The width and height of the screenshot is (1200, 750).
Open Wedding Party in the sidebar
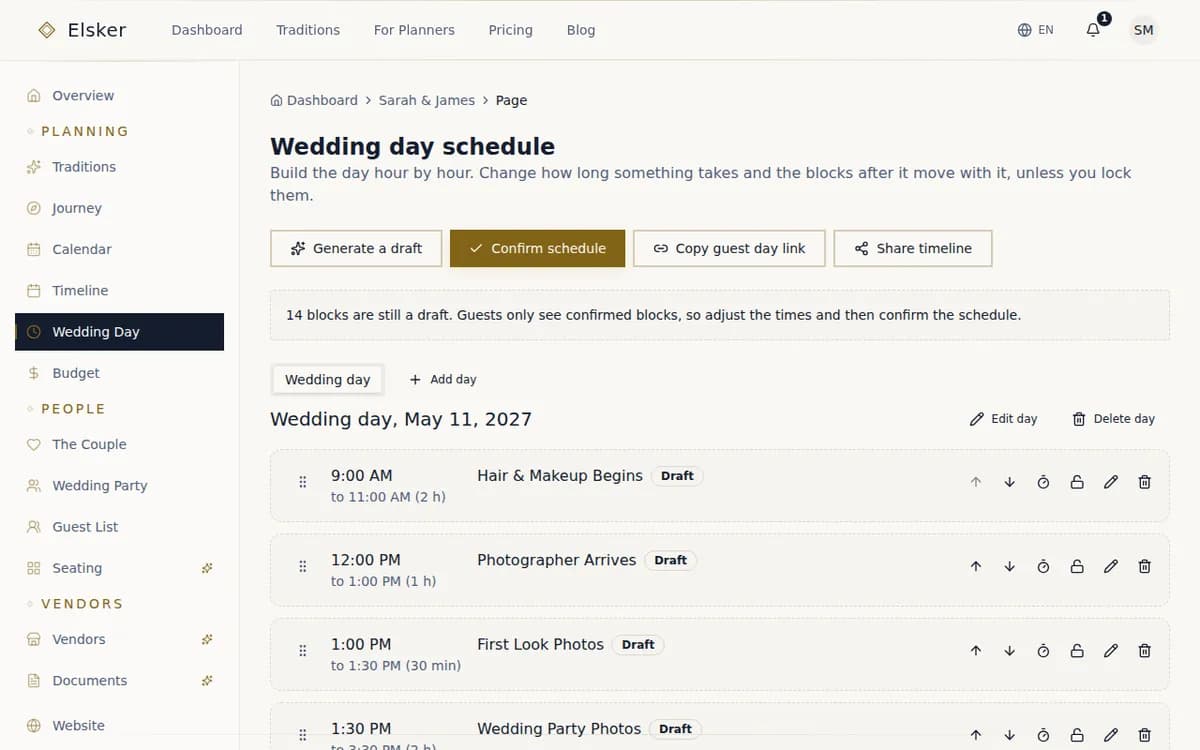[x=119, y=485]
